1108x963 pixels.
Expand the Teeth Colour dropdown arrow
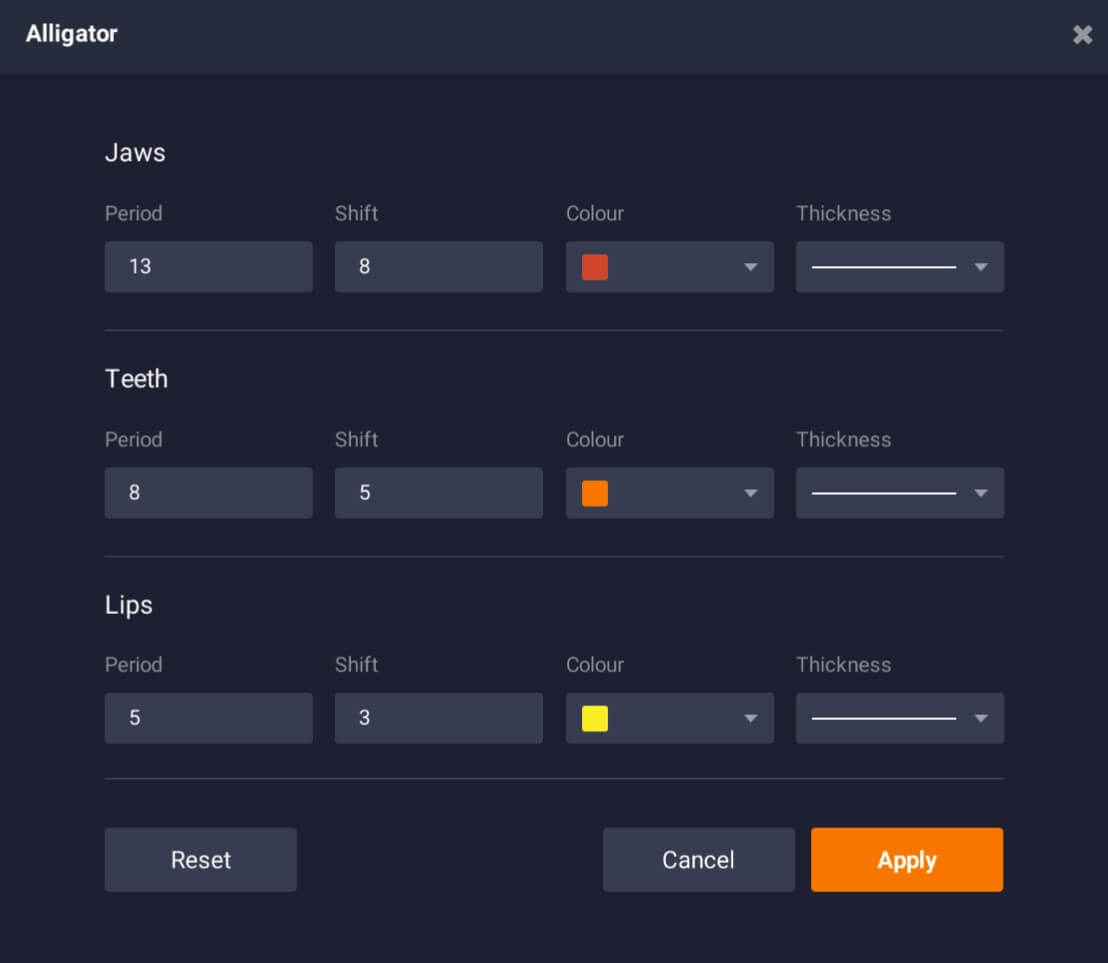point(750,493)
